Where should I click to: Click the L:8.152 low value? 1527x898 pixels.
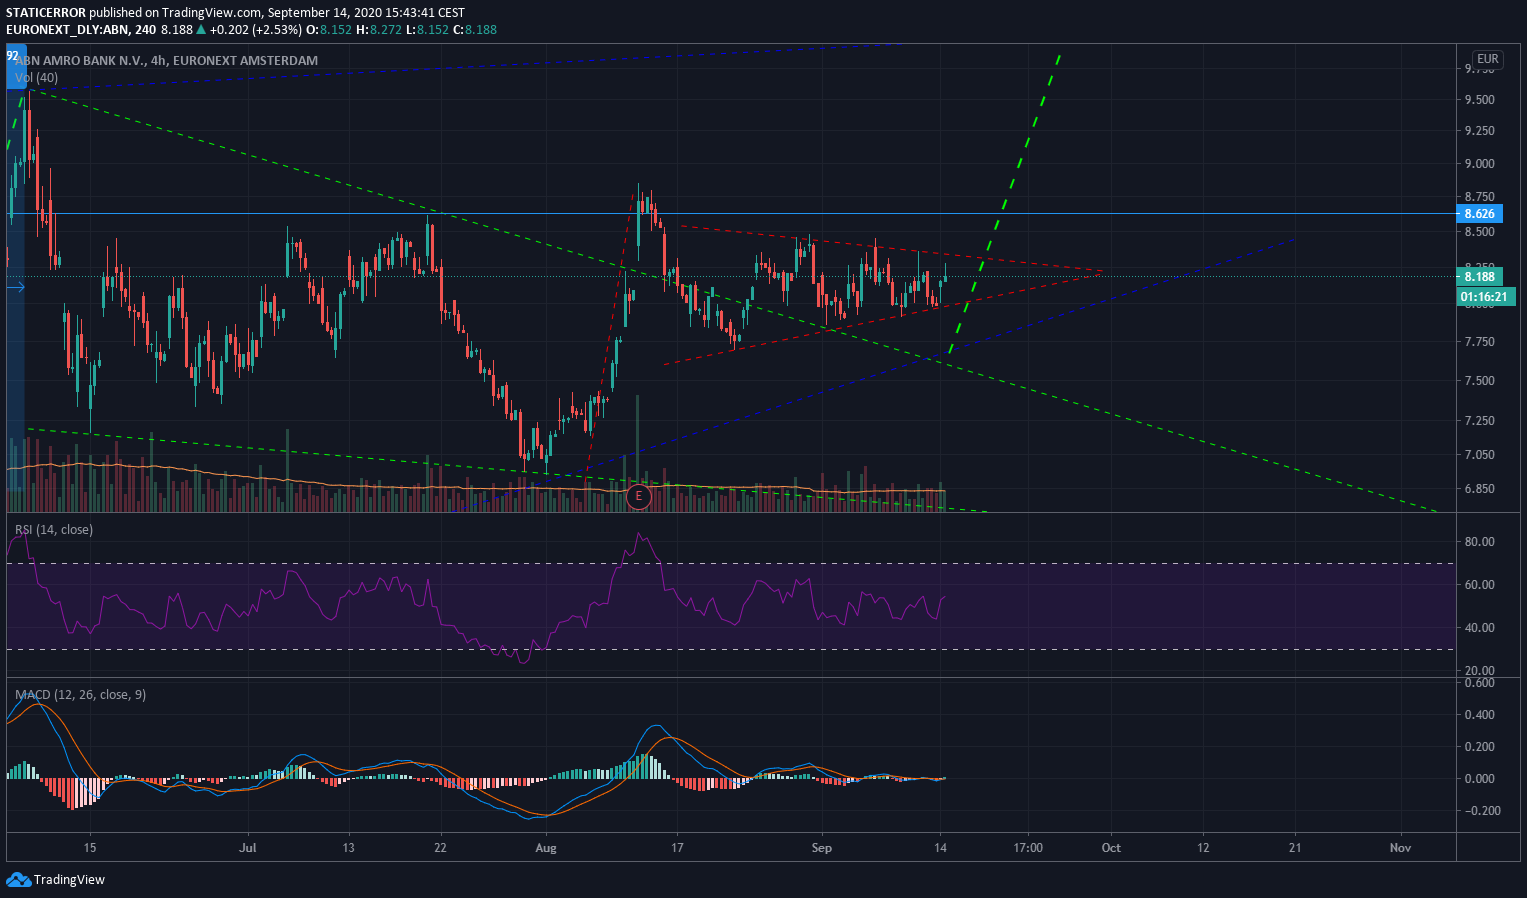(428, 30)
